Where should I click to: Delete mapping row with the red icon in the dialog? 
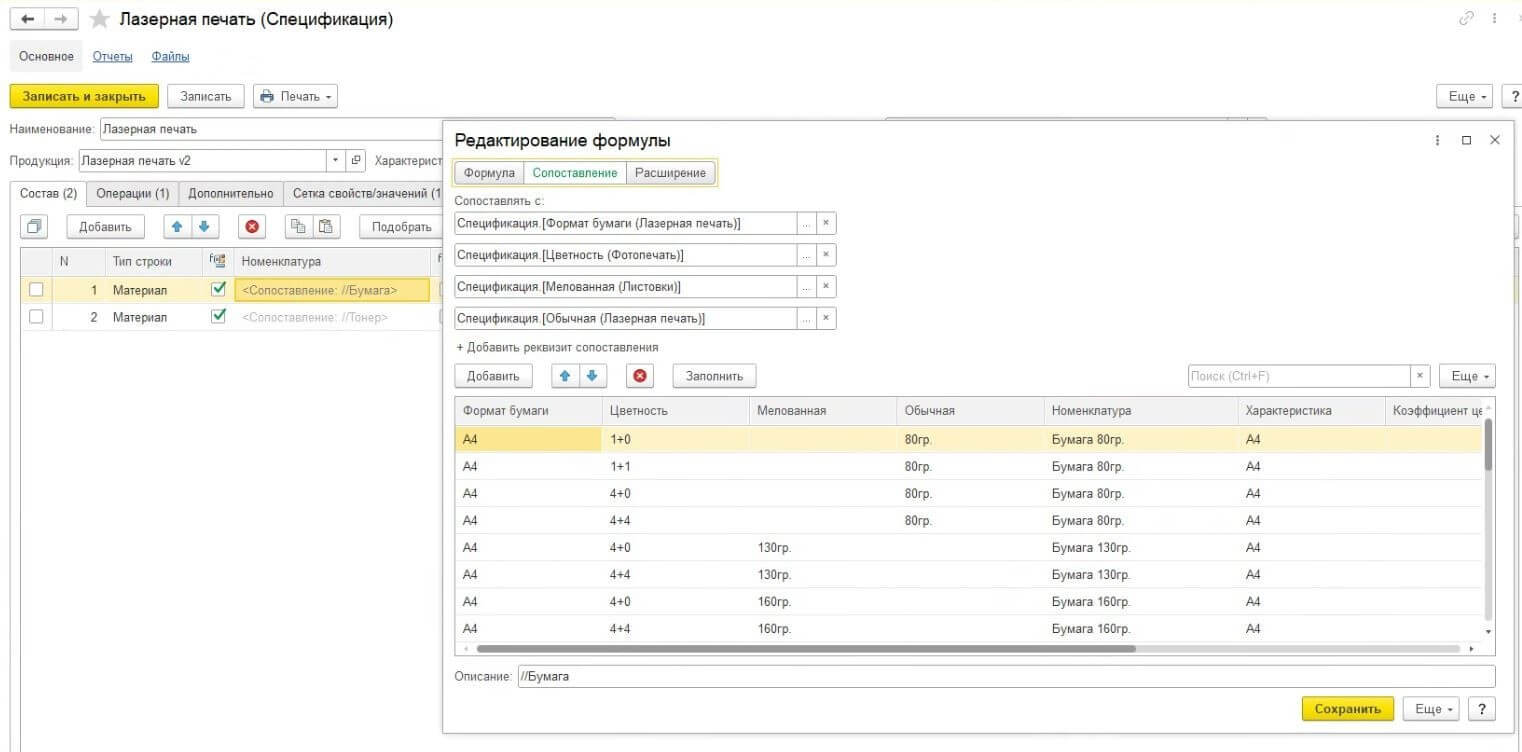[x=640, y=376]
